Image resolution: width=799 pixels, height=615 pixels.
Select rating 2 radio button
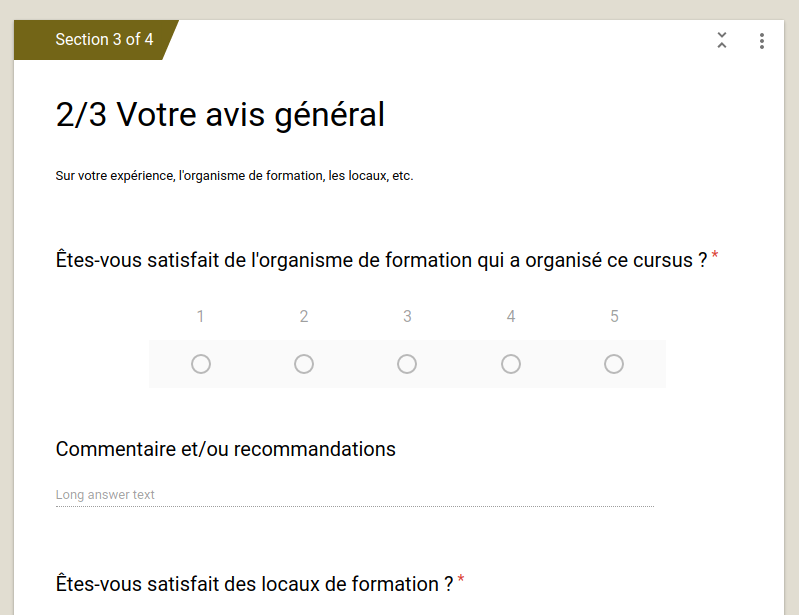(x=304, y=364)
